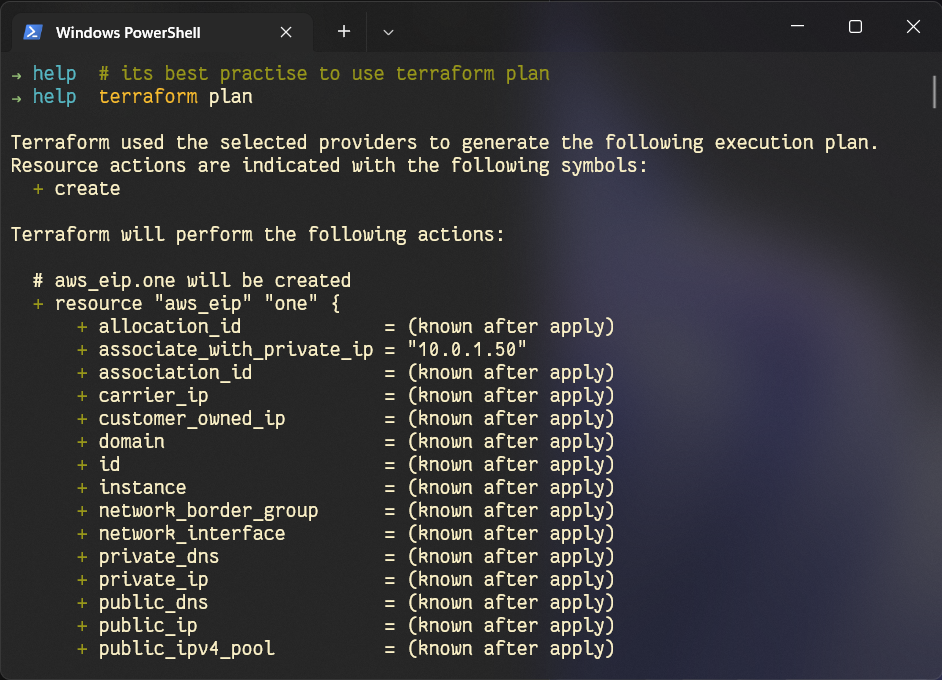942x680 pixels.
Task: Click the 'instance' attribute
Action: pyautogui.click(x=142, y=487)
